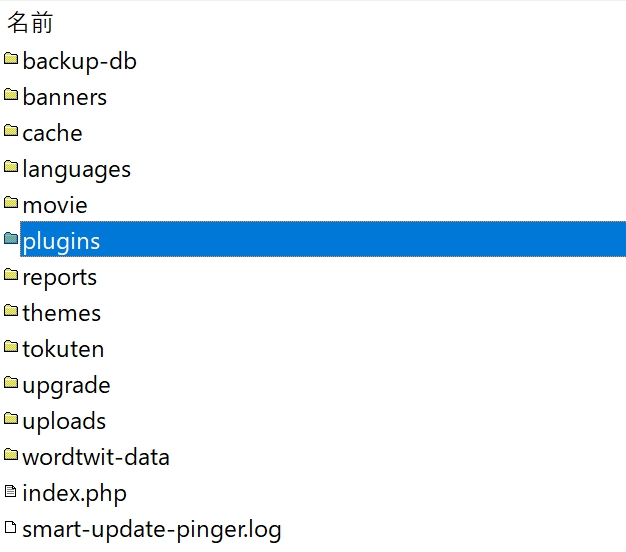Select the smart-update-pinger.log file name
626x552 pixels.
click(152, 530)
